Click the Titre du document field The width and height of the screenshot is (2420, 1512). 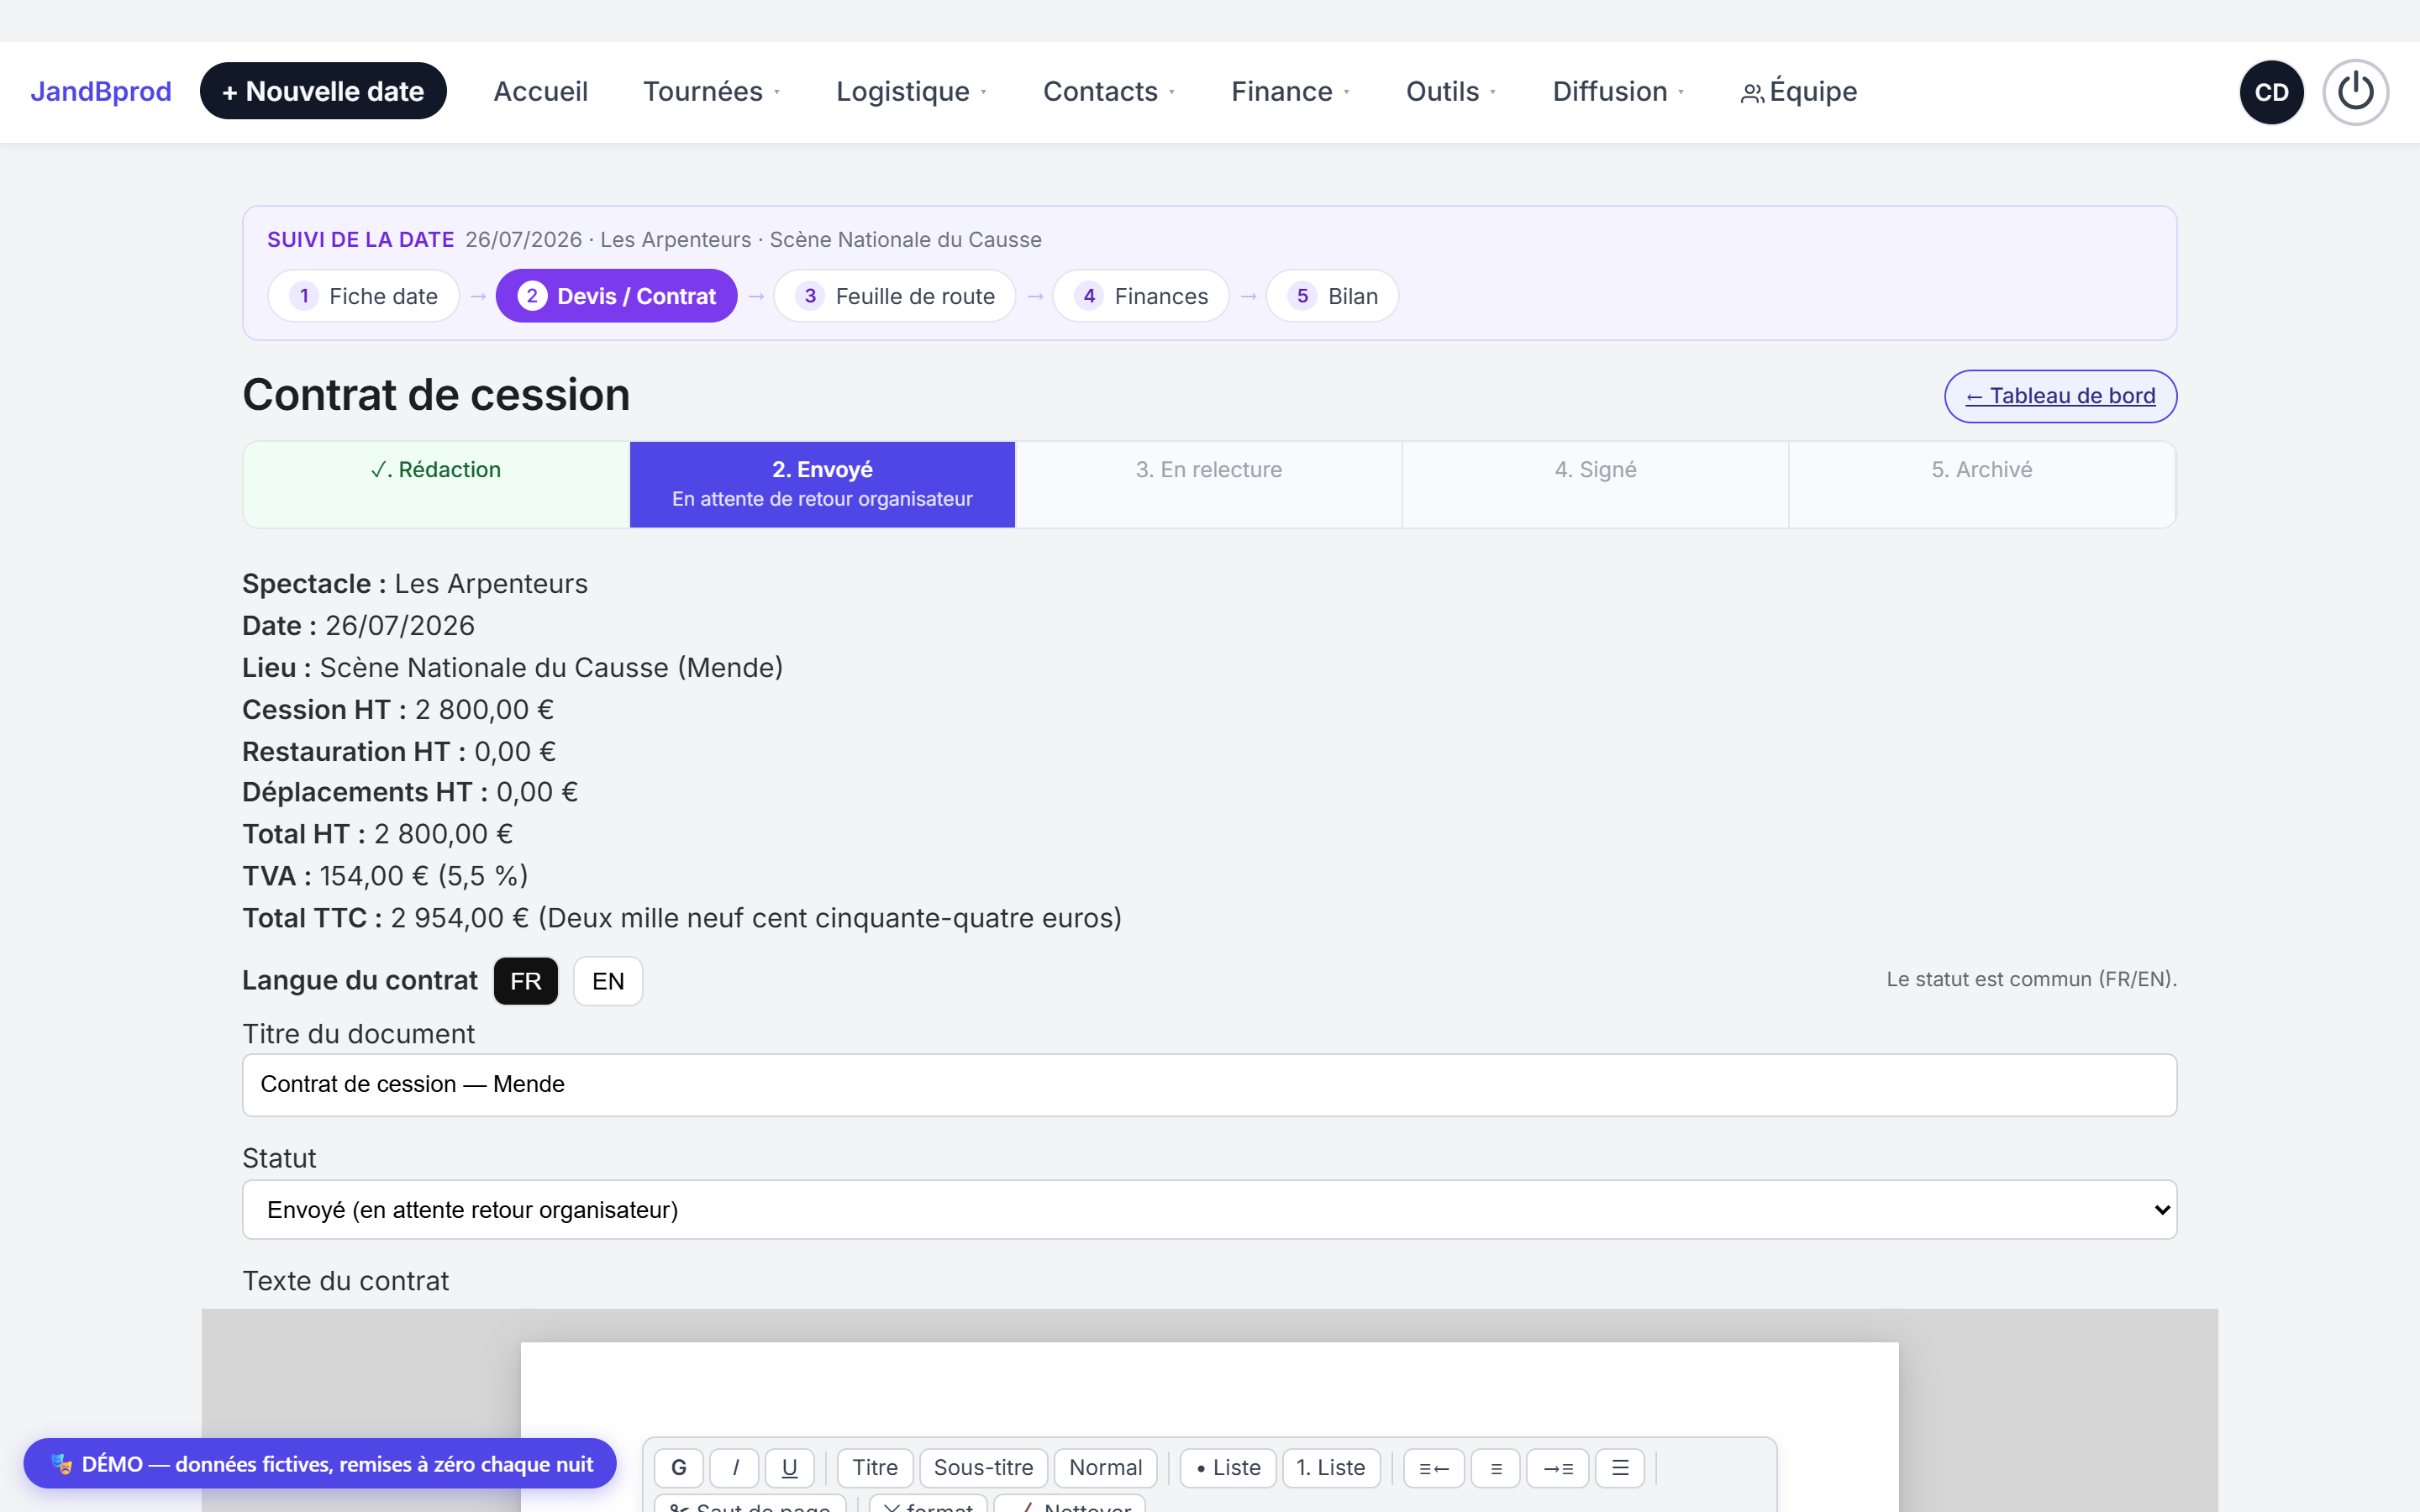tap(1209, 1085)
